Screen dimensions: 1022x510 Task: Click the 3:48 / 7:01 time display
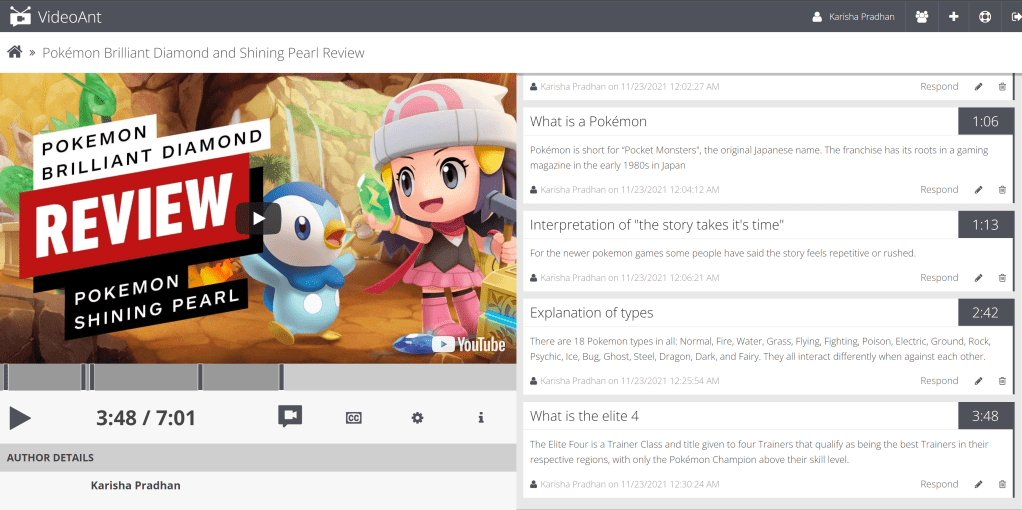[x=146, y=417]
